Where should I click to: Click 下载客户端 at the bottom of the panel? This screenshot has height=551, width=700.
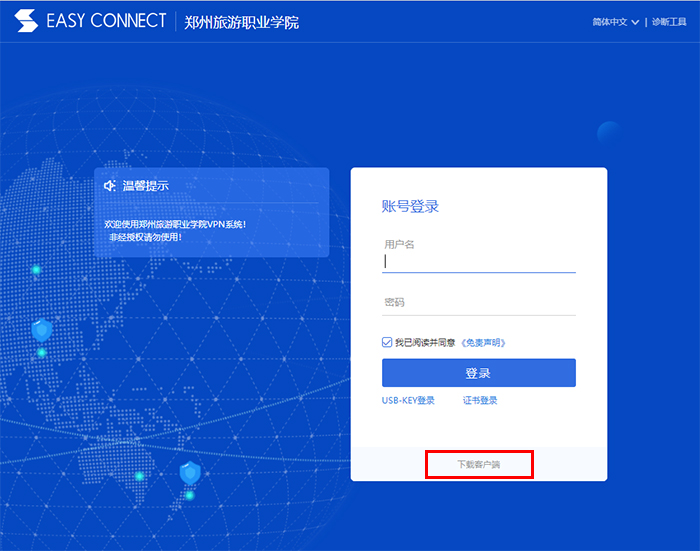point(479,464)
